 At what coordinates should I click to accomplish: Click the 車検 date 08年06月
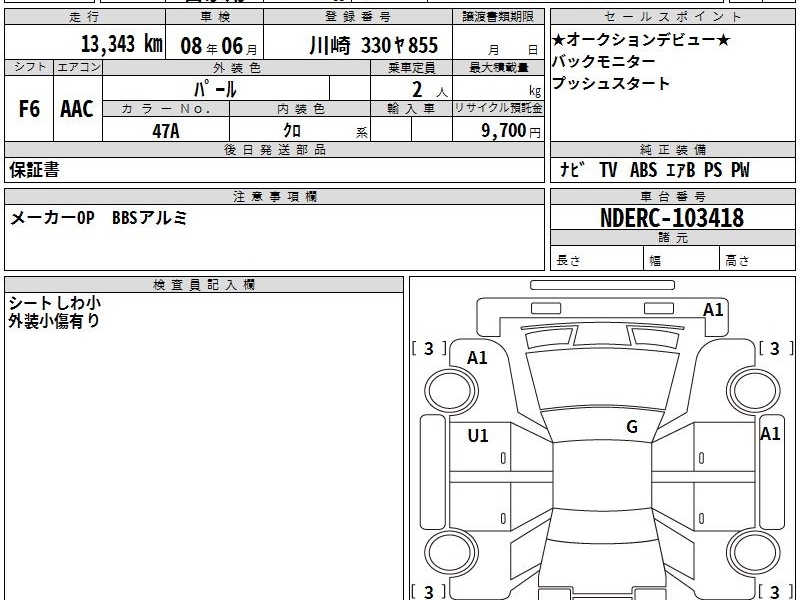pyautogui.click(x=219, y=46)
